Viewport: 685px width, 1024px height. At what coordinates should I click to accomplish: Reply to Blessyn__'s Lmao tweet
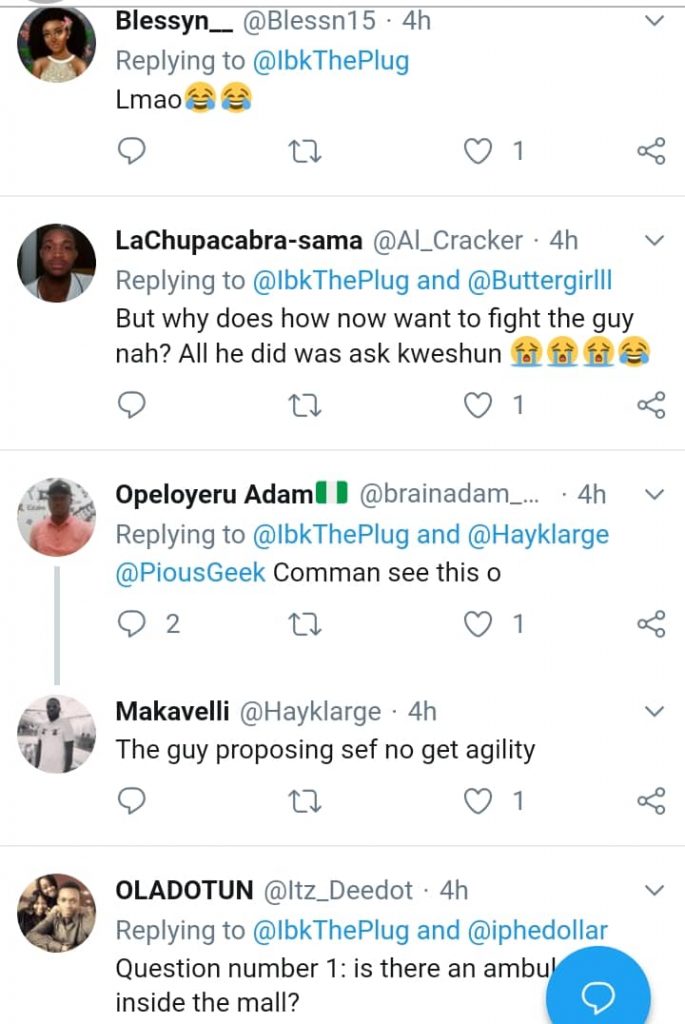coord(132,151)
